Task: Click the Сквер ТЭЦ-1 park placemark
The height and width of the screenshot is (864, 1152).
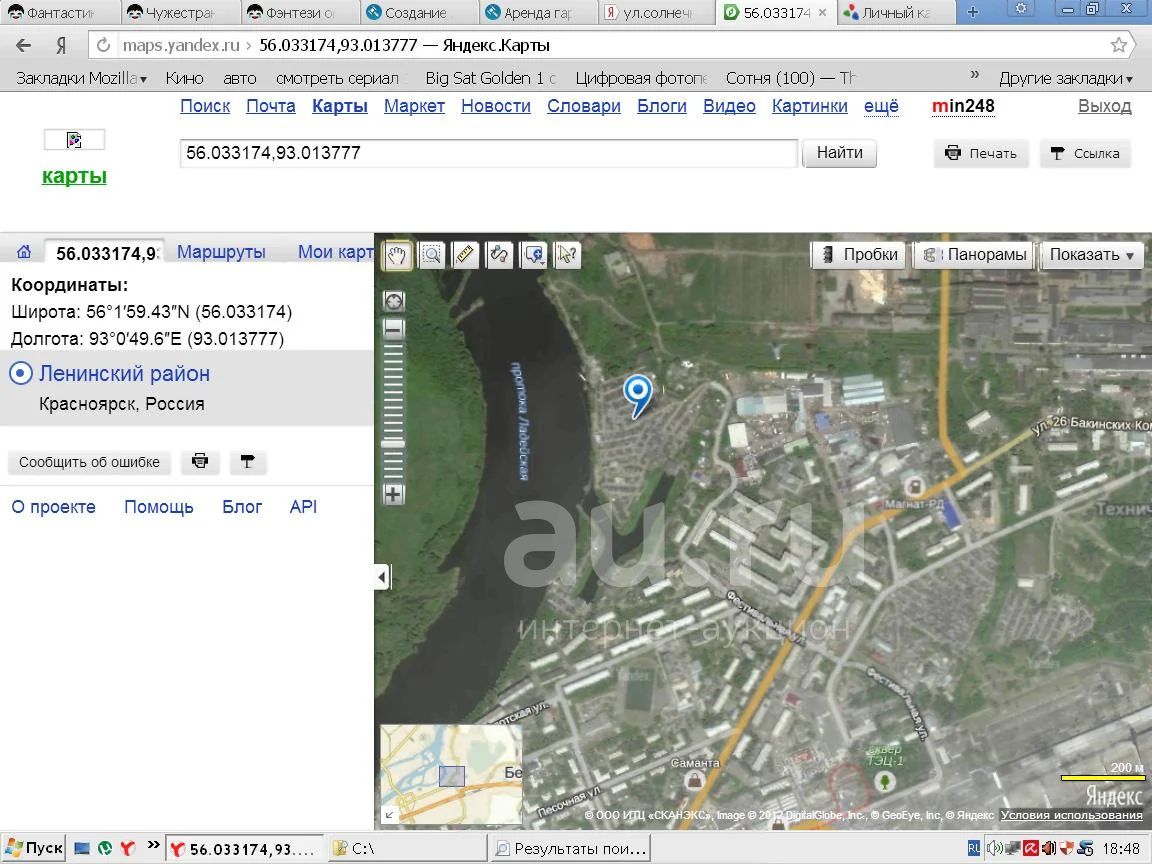Action: pos(885,781)
